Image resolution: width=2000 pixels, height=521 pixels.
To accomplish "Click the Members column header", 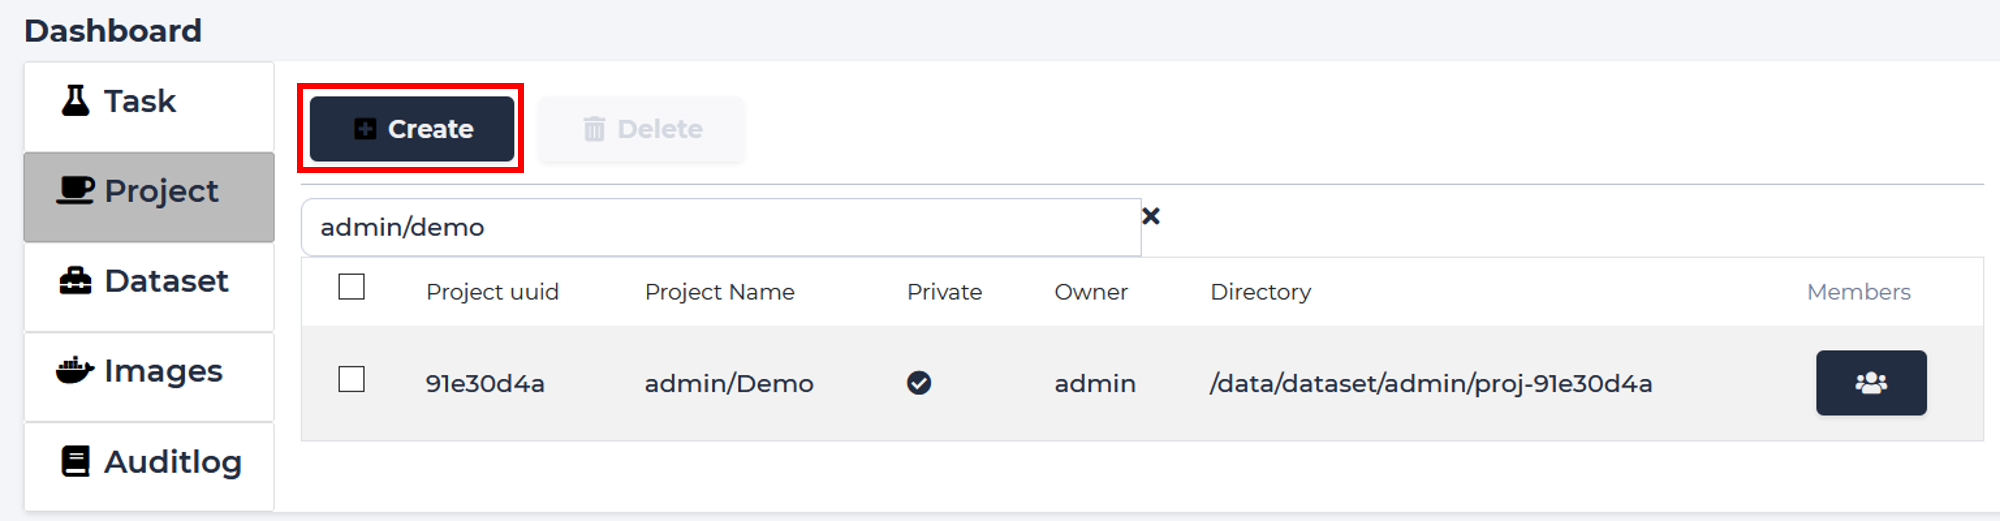I will pos(1858,292).
